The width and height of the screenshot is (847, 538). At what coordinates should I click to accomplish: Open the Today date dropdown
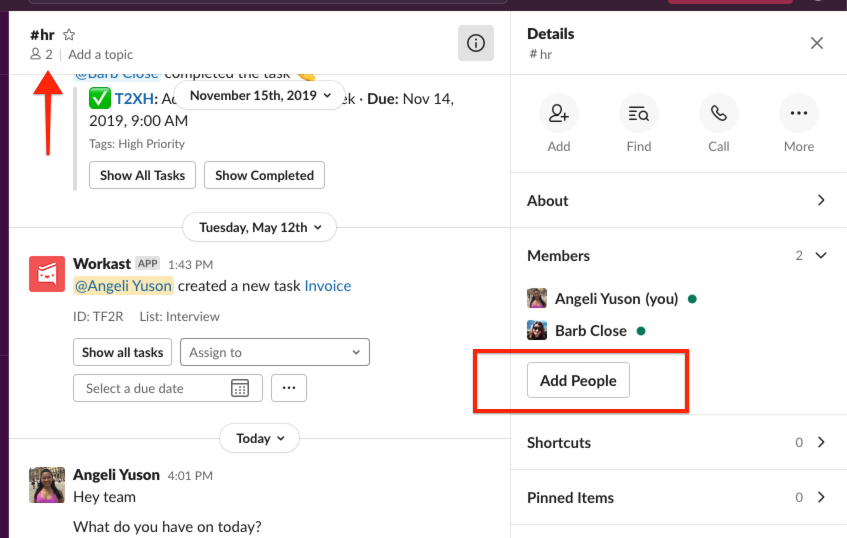(259, 438)
